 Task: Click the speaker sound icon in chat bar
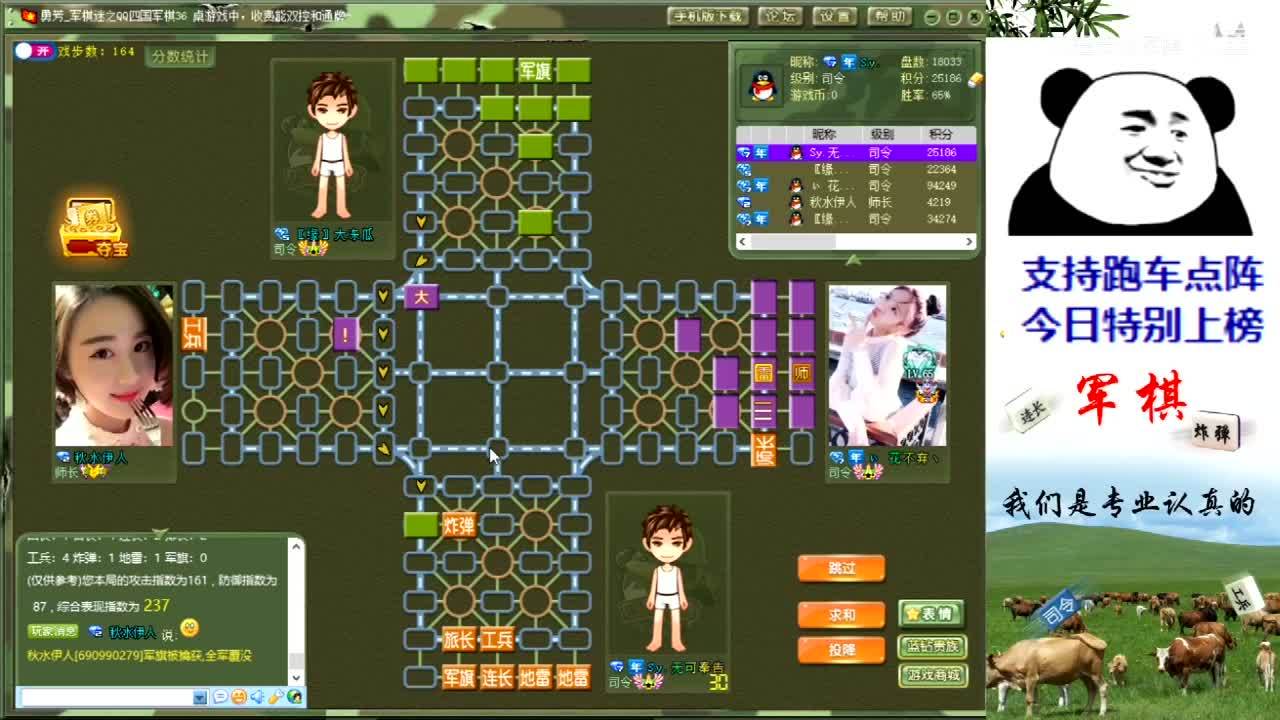pos(257,697)
